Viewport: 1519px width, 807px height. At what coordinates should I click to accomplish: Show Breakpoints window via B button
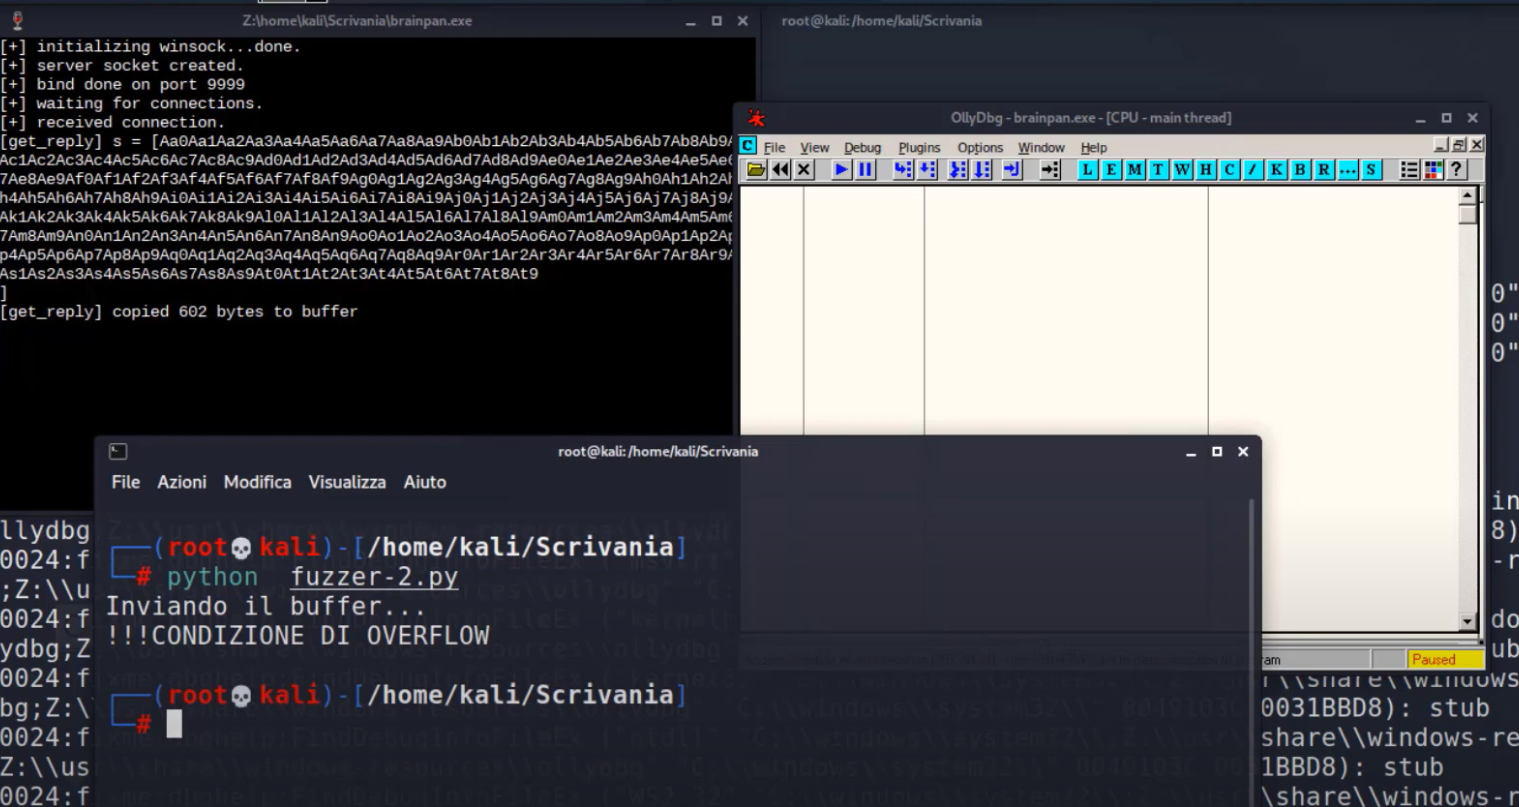point(1300,170)
